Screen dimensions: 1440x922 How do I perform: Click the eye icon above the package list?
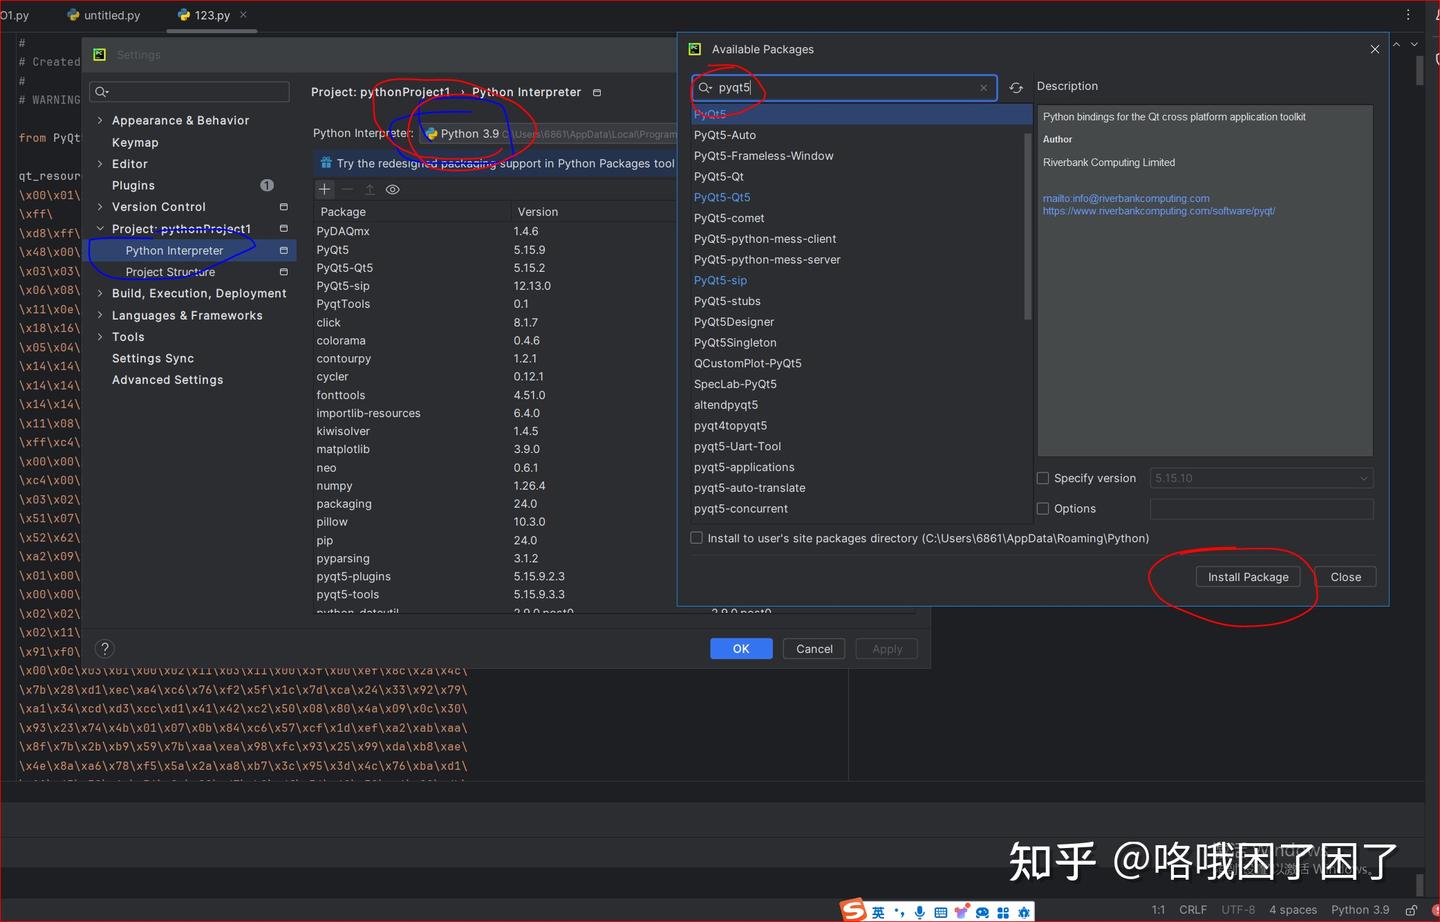392,189
